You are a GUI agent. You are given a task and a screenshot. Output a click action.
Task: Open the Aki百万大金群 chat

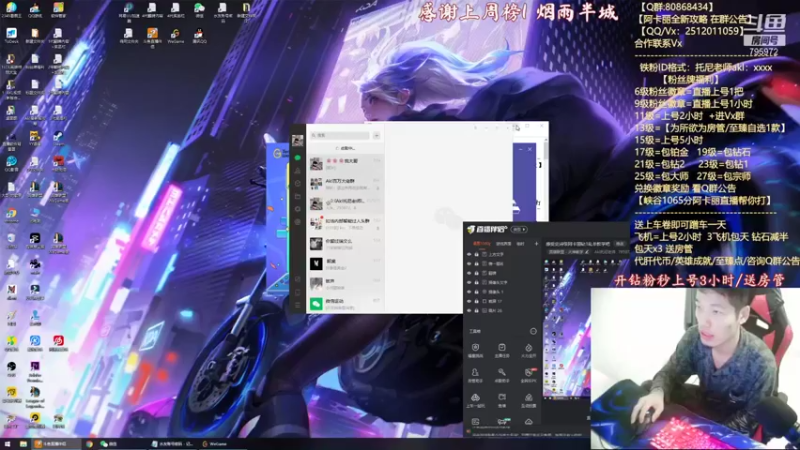click(x=345, y=184)
